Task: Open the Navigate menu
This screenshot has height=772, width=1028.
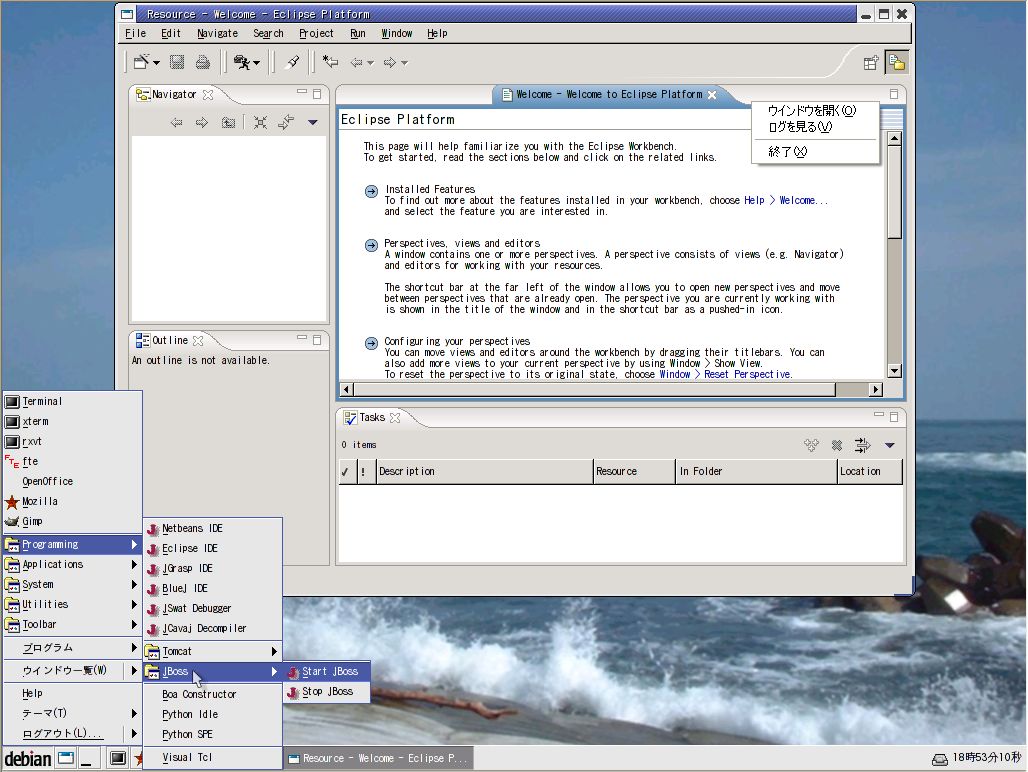Action: 218,33
